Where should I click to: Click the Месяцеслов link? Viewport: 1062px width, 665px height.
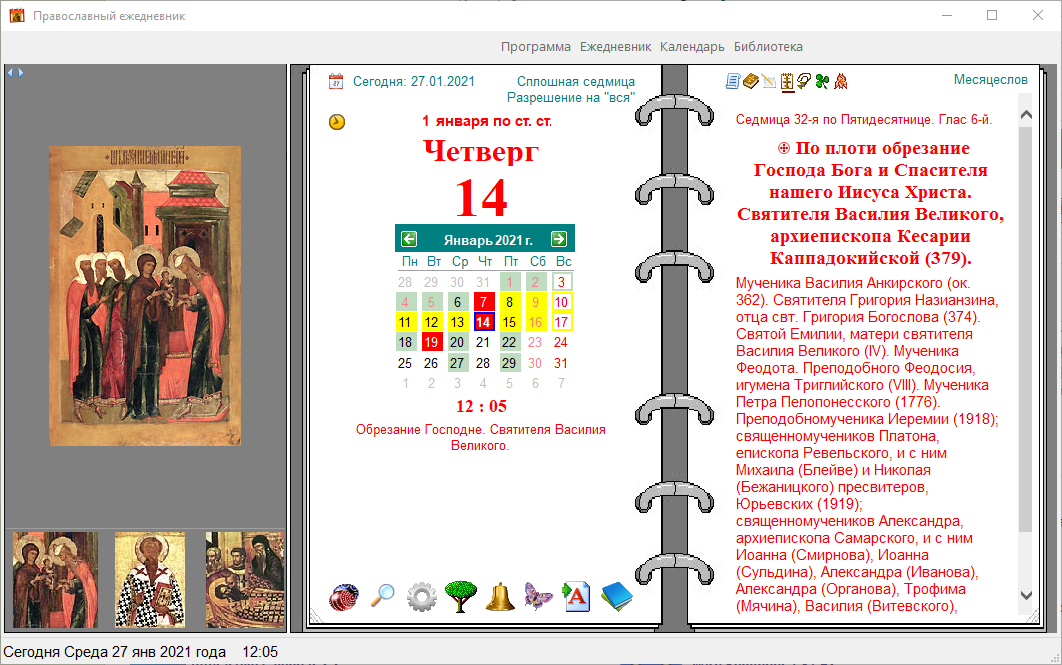pos(990,80)
